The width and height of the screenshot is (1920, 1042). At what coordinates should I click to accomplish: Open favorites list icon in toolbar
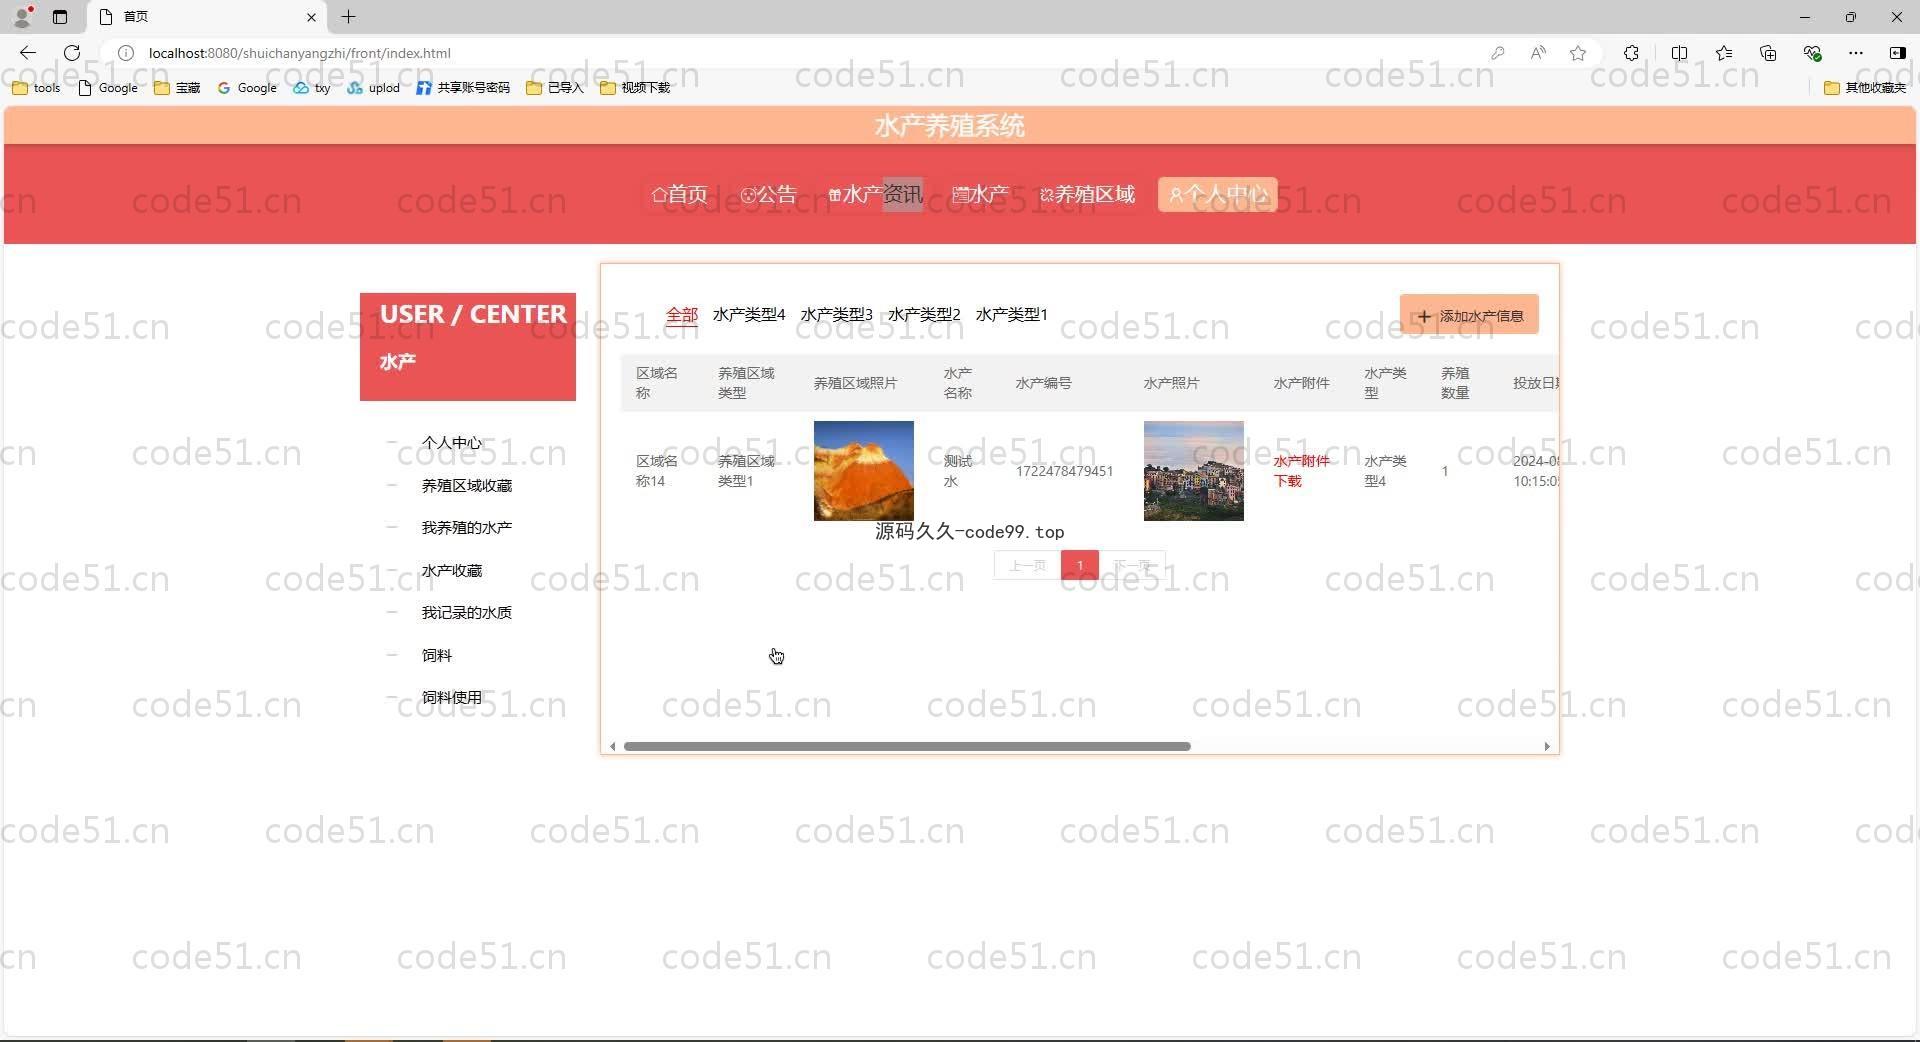[1724, 53]
